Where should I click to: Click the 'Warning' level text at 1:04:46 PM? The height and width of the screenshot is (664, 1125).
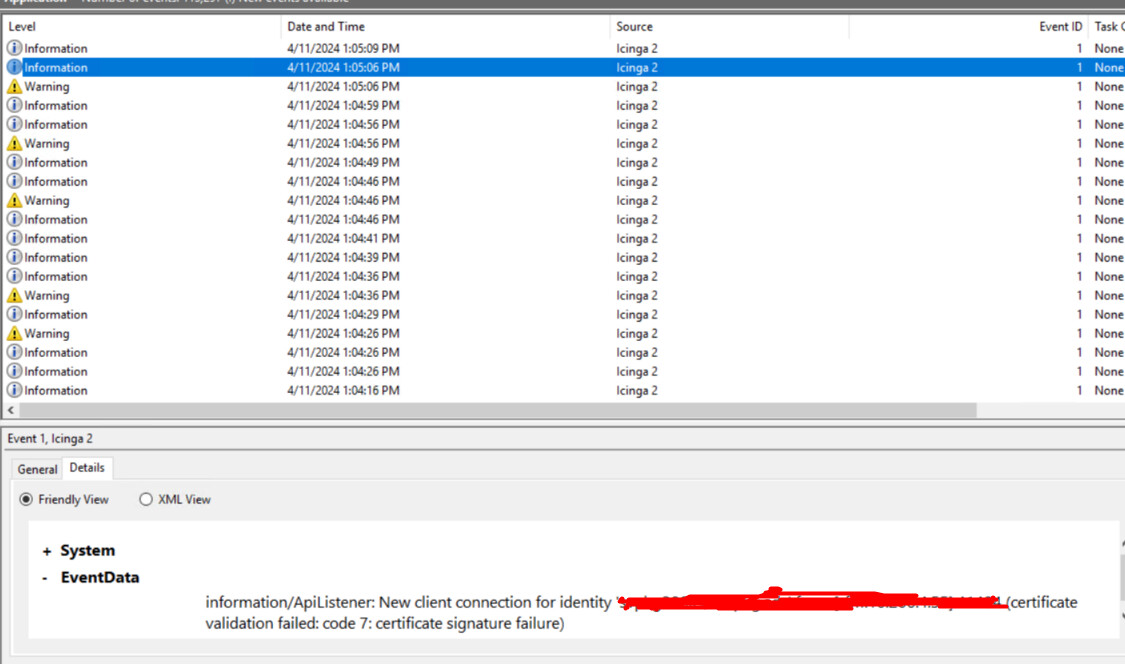tap(47, 200)
